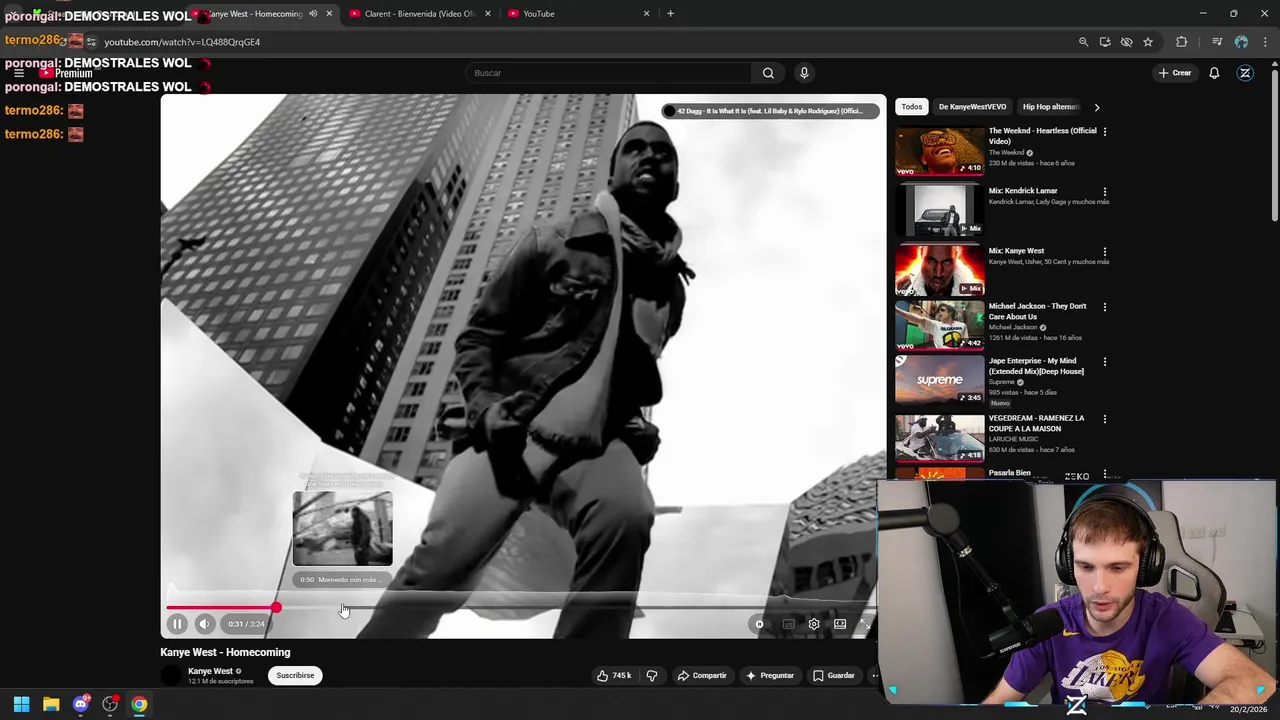The width and height of the screenshot is (1280, 720).
Task: Start voice search with microphone icon
Action: 804,73
